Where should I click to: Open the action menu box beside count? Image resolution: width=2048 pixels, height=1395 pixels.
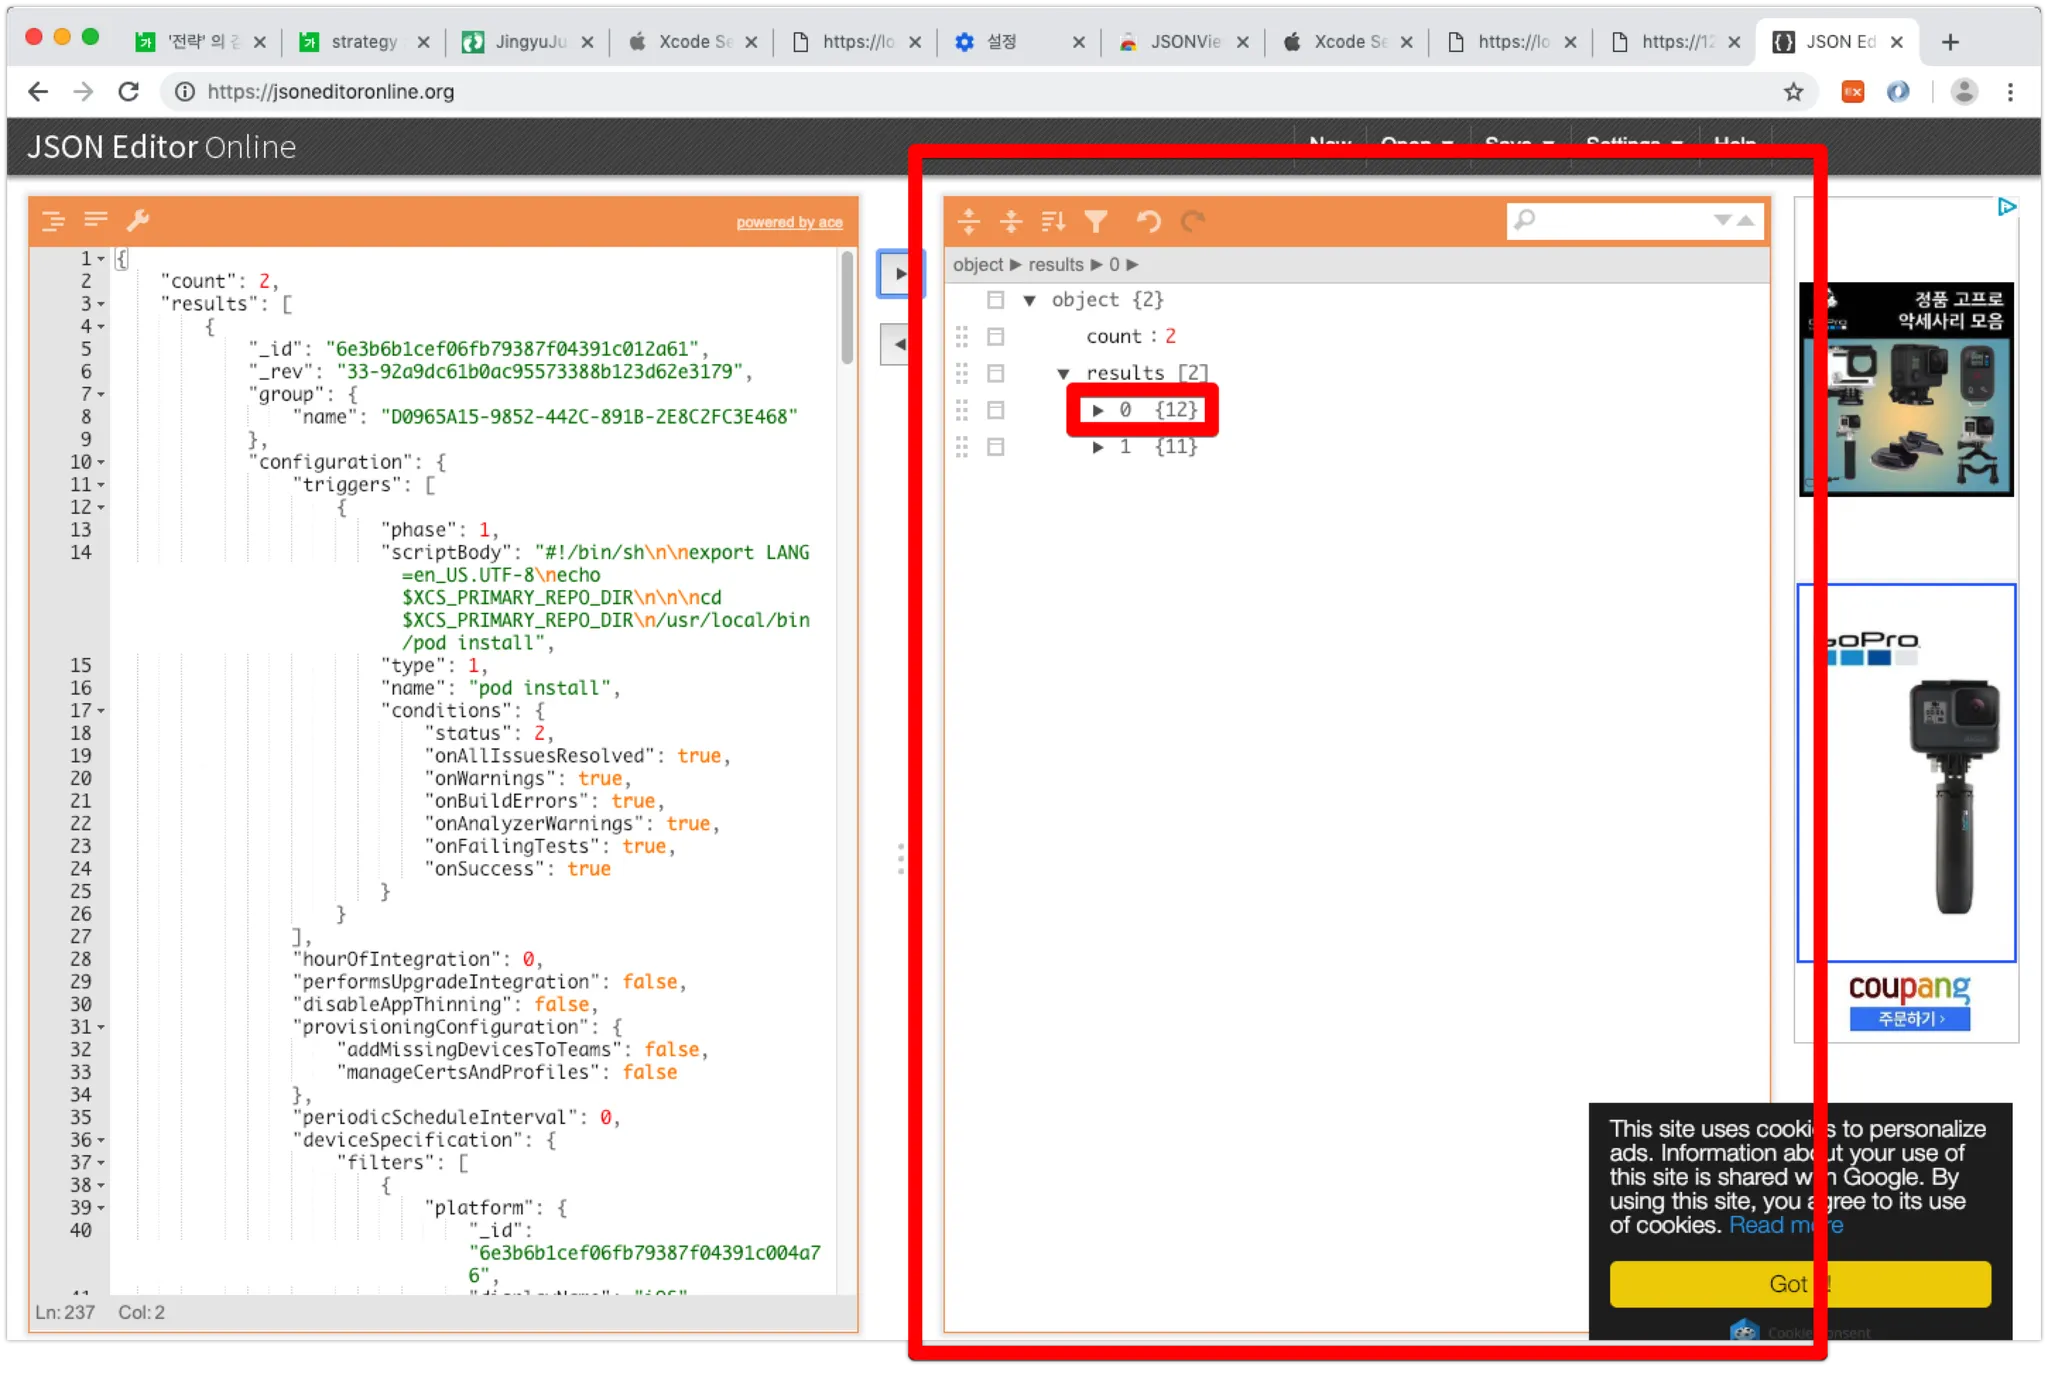[x=995, y=337]
